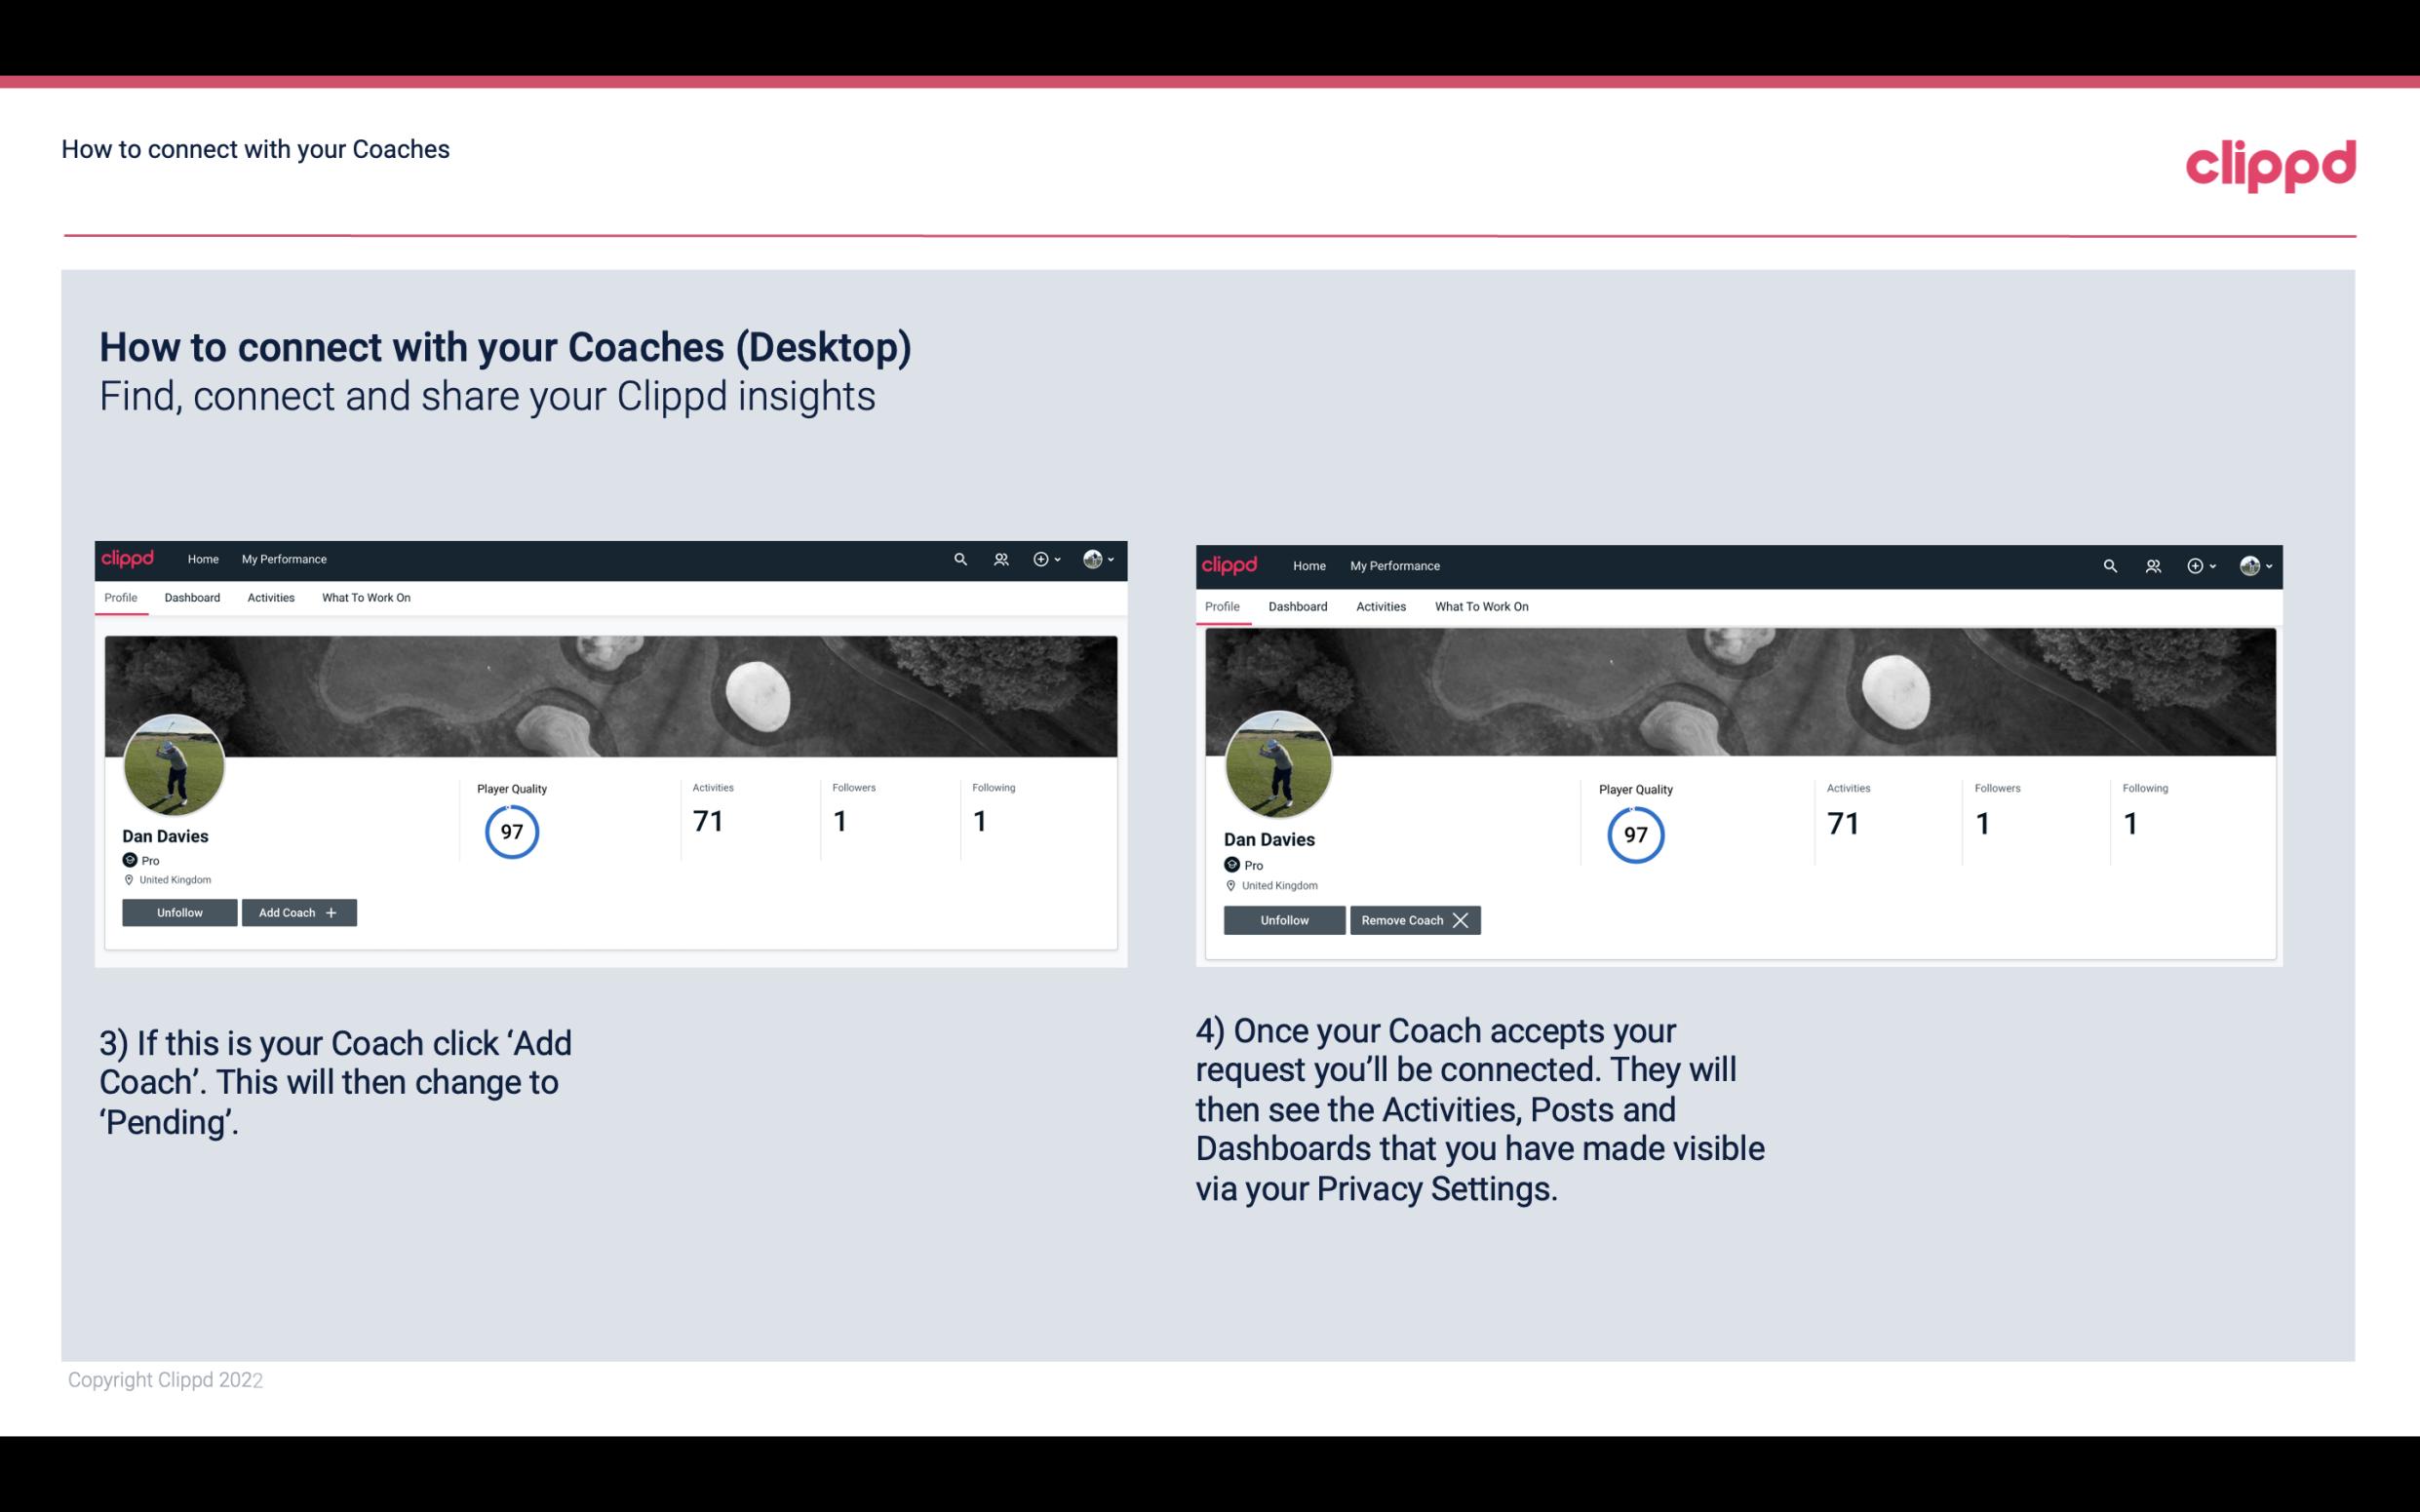
Task: Toggle the 'What To Work On' tab
Action: coord(363,598)
